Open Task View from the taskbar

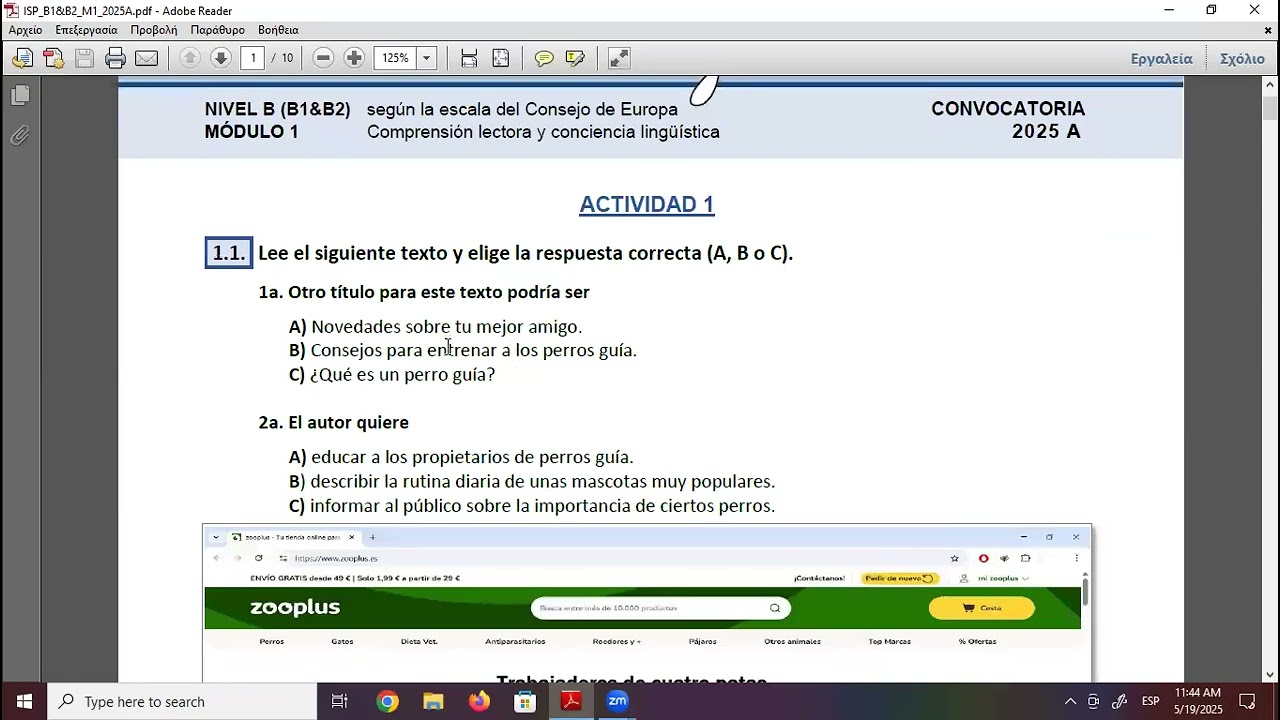click(339, 701)
